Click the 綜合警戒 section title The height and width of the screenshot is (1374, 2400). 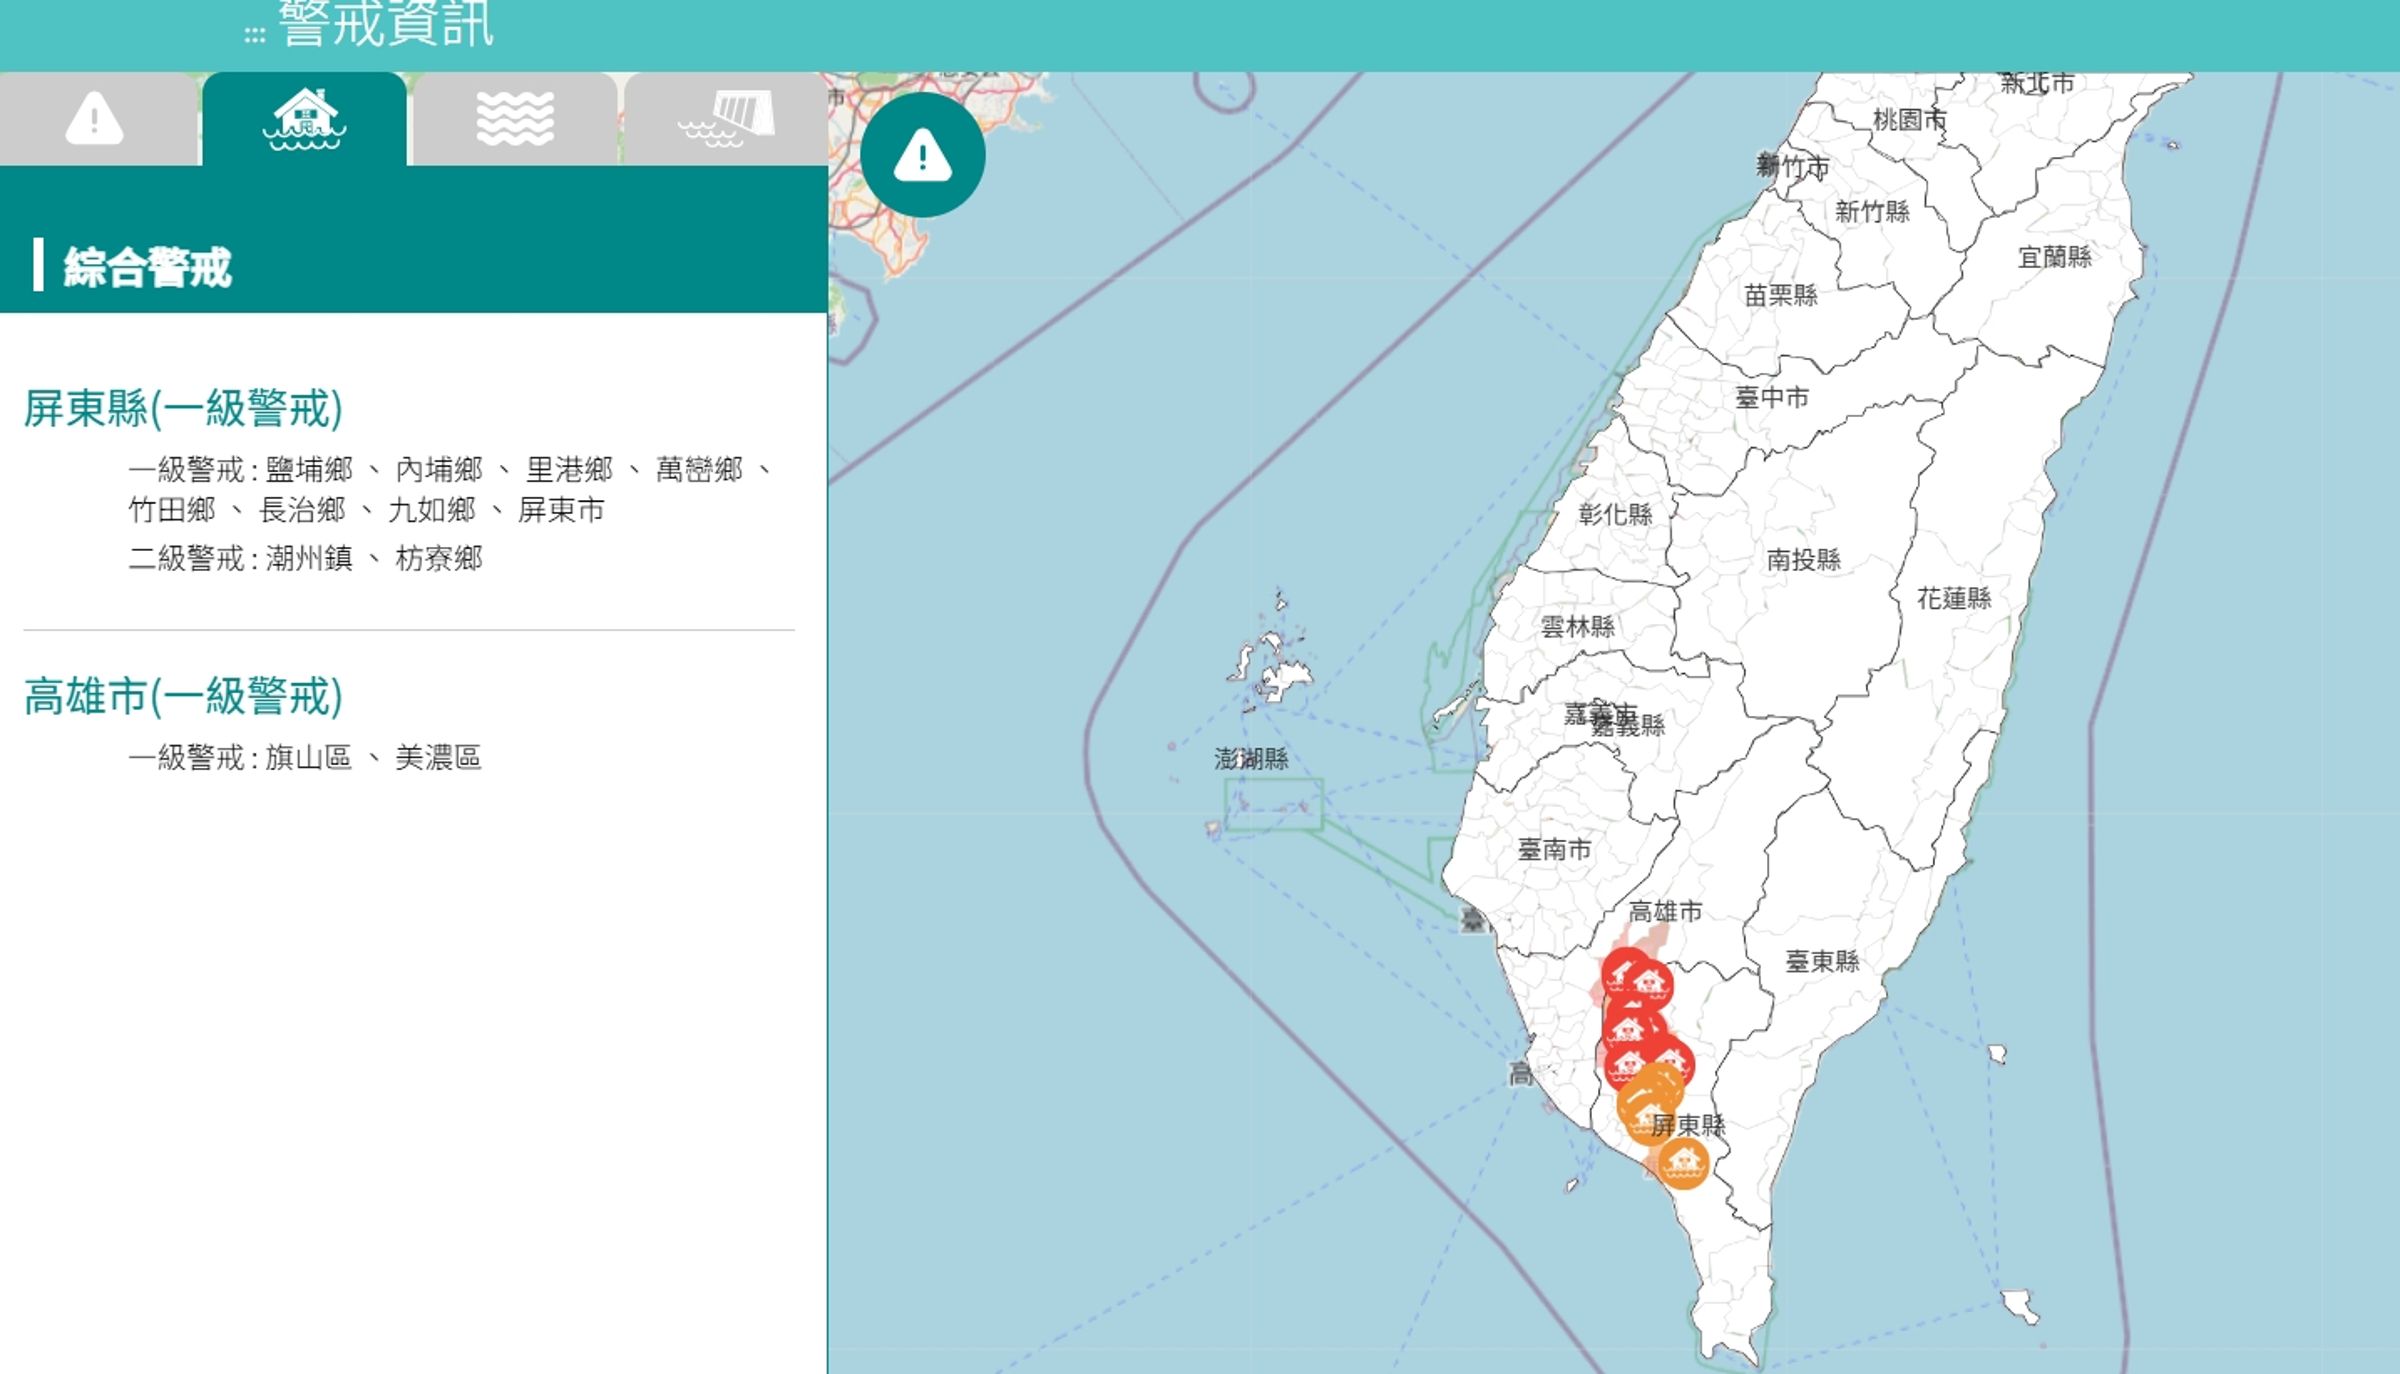click(147, 267)
